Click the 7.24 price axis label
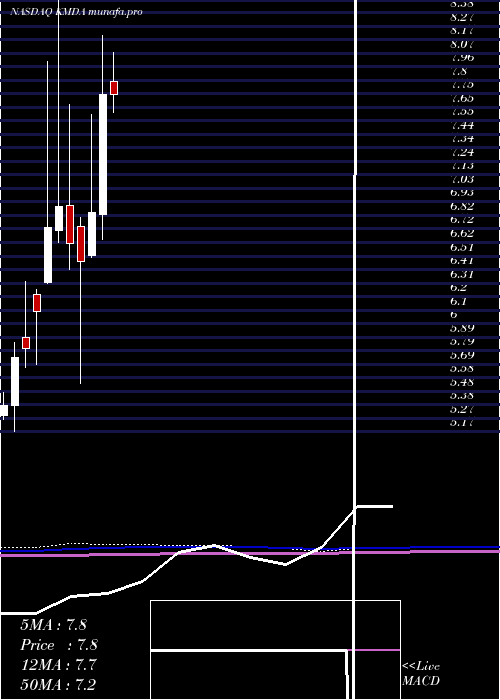Viewport: 500px width, 700px height. tap(462, 152)
